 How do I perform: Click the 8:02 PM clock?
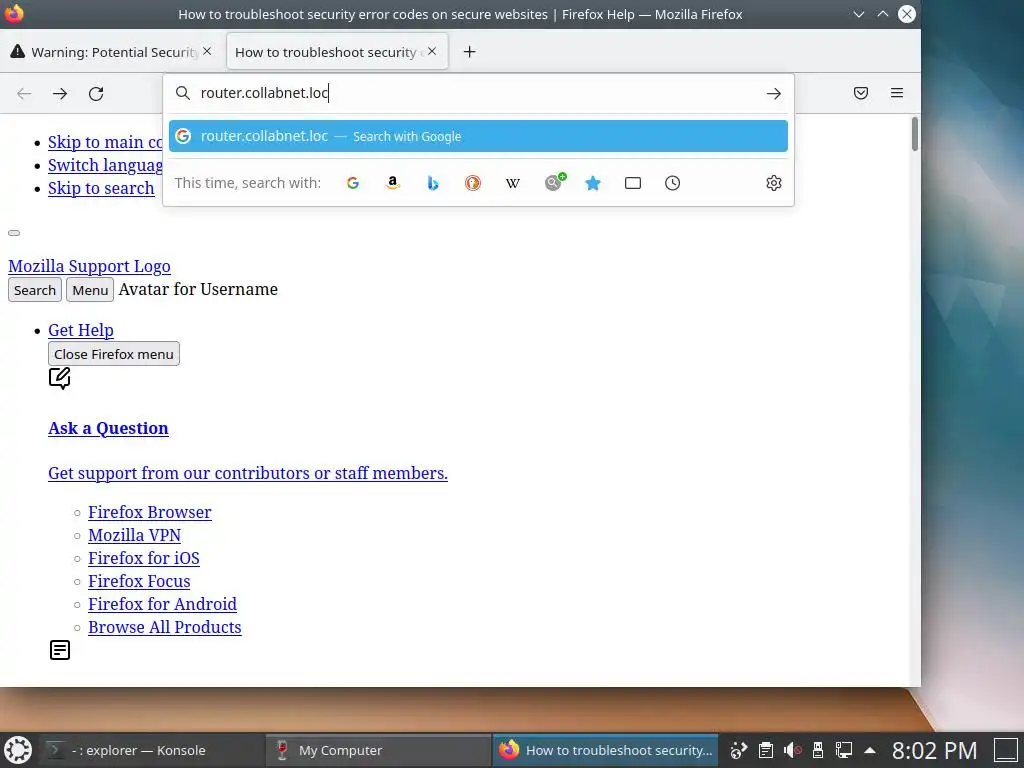[934, 750]
